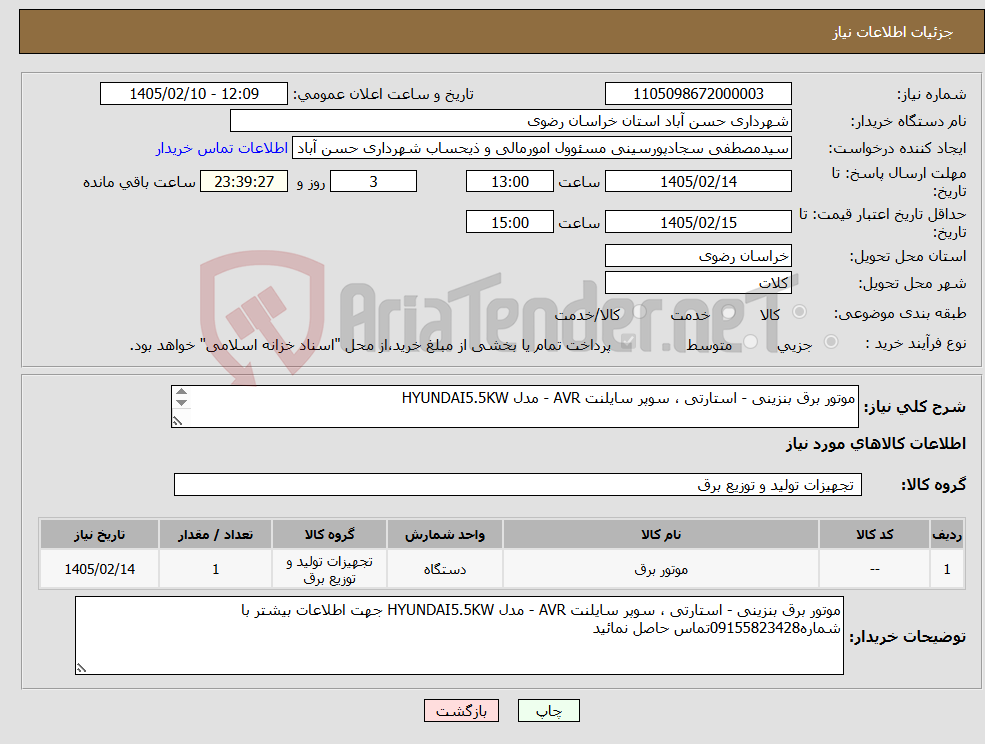Click the جزئیات اطلاعات نیاز header title
The image size is (985, 744).
(x=893, y=32)
